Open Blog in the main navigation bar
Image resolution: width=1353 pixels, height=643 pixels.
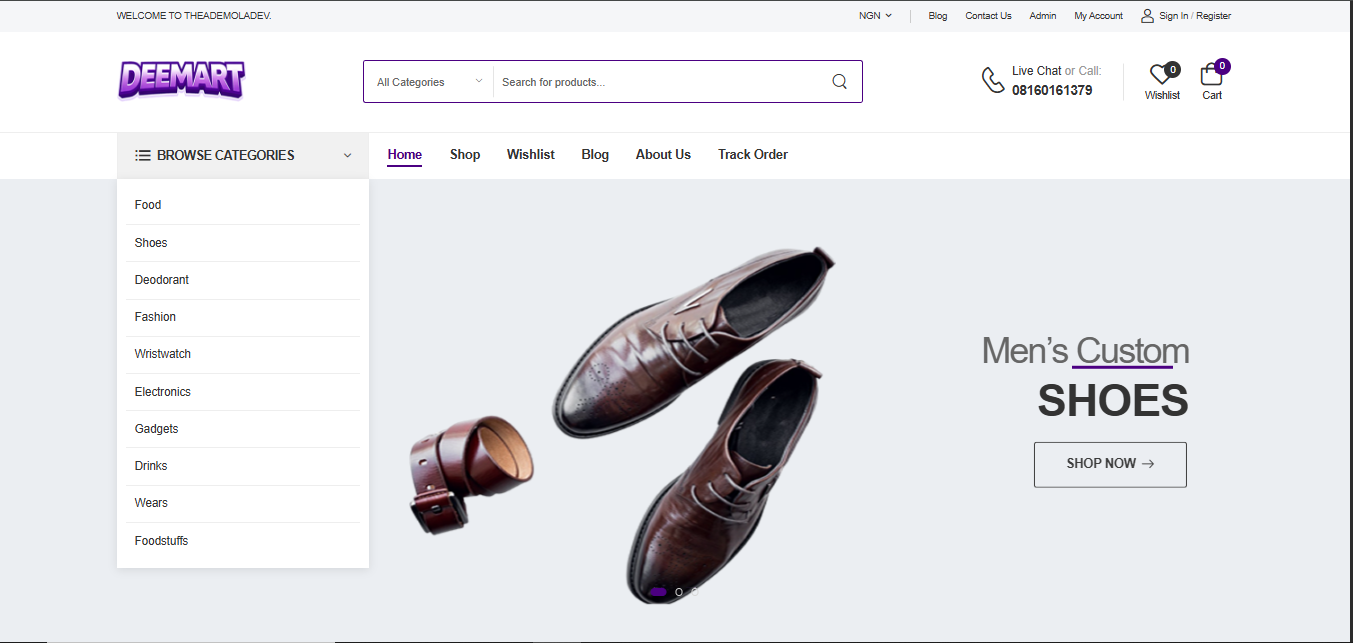[x=595, y=154]
